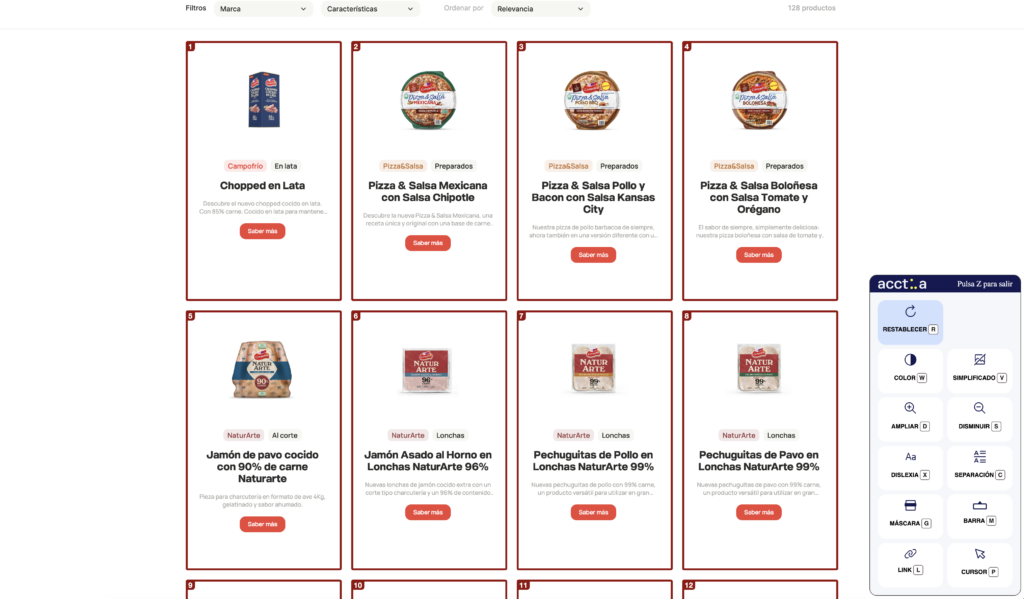The image size is (1024, 599).
Task: Toggle the Separación text spacing icon
Action: [x=979, y=457]
